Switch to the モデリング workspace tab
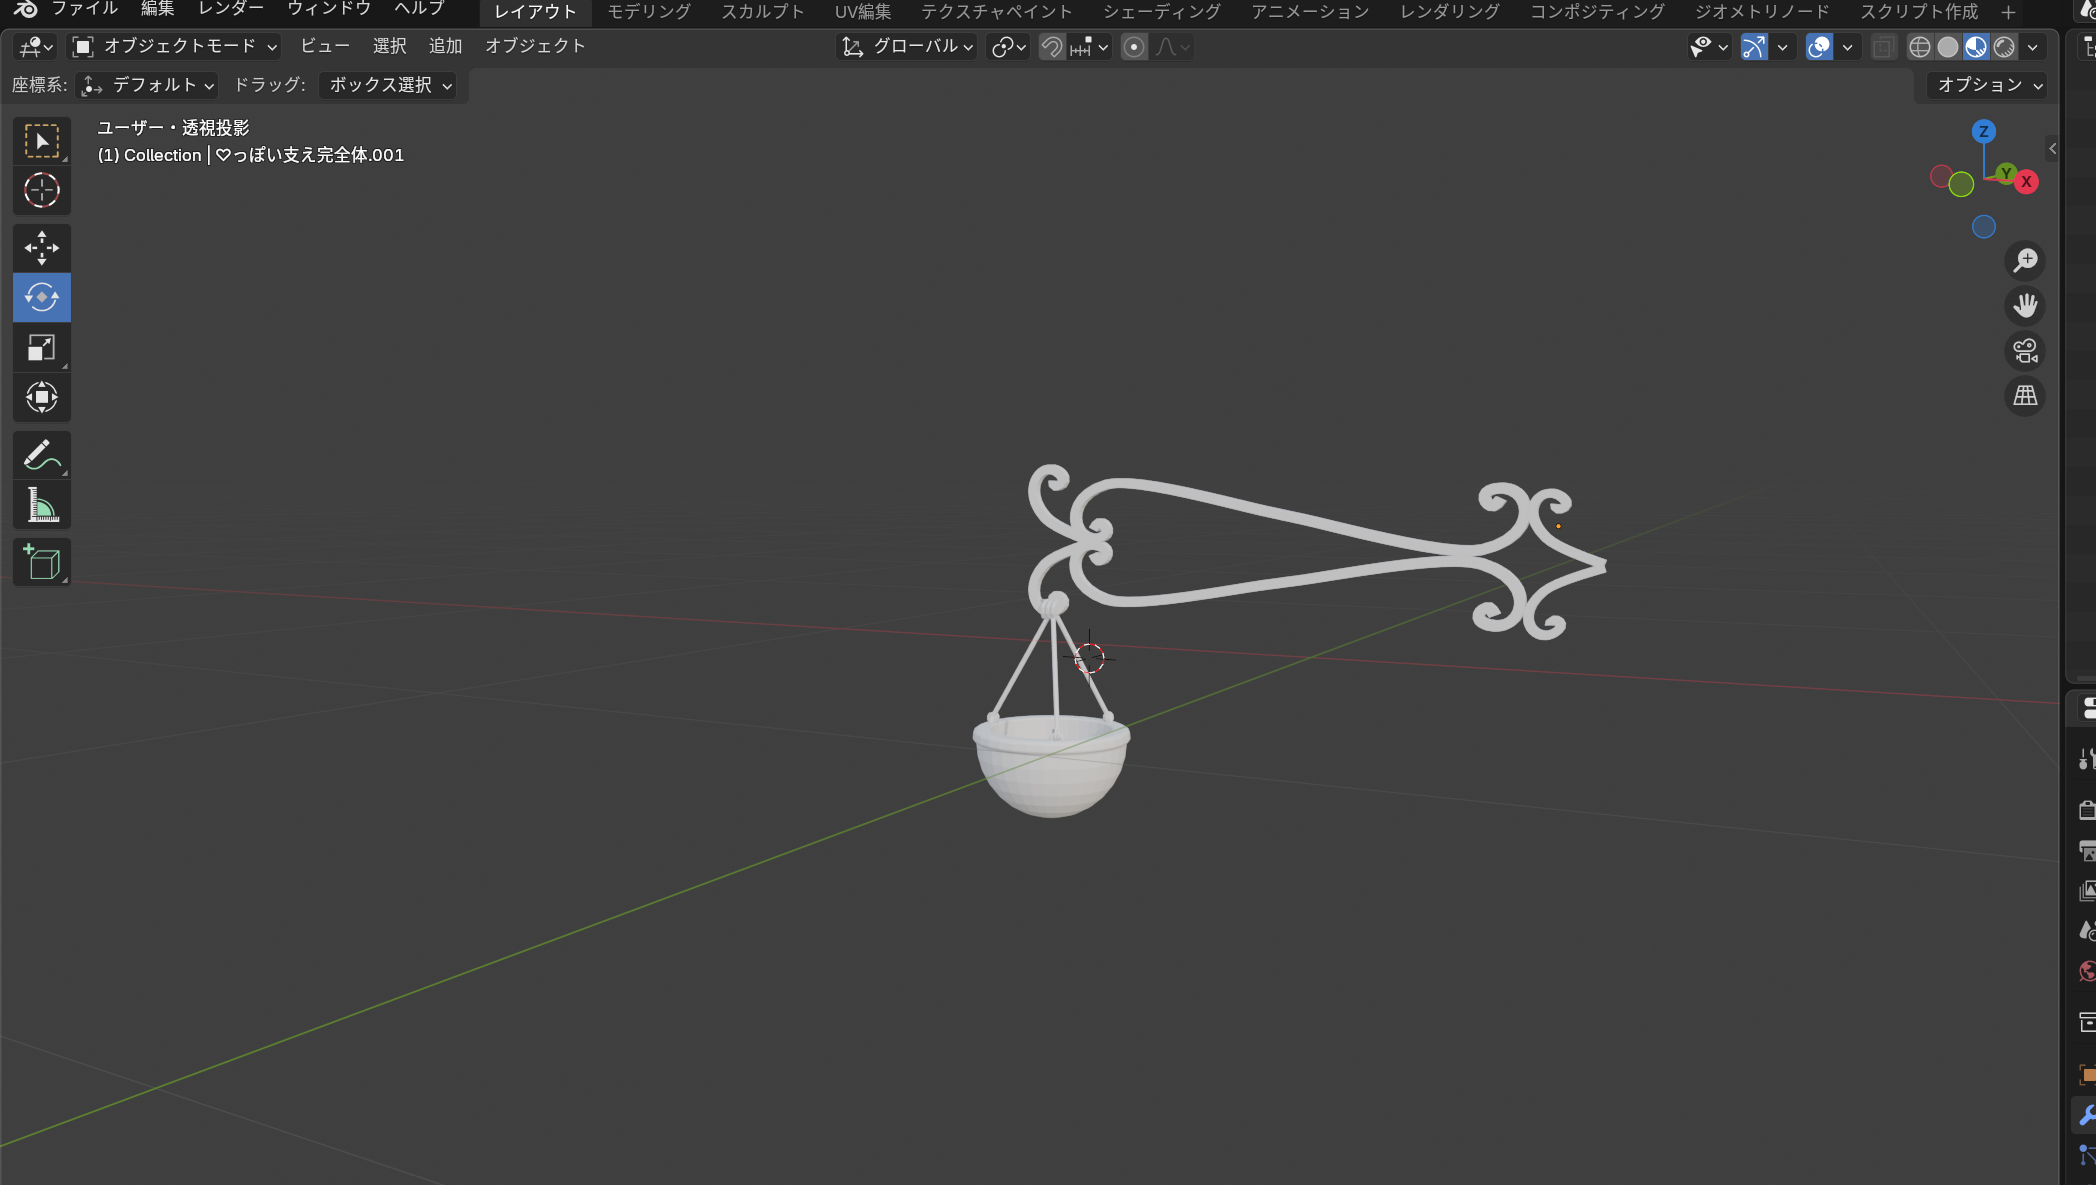Screen dimensions: 2096x1185 [649, 11]
